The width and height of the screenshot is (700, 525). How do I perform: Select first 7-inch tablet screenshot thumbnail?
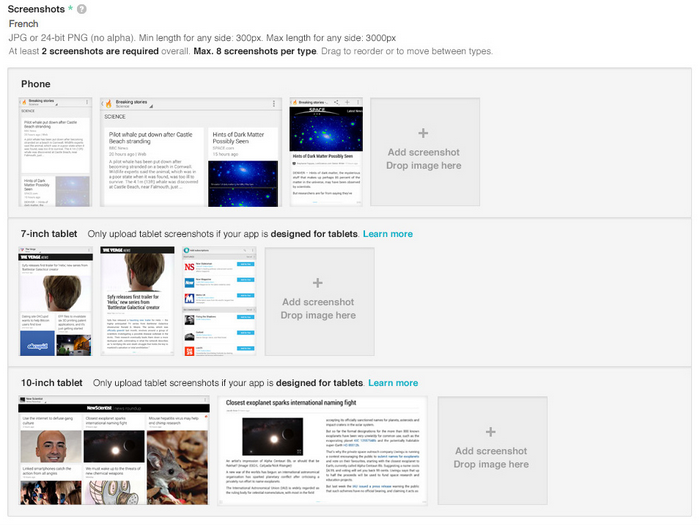[x=55, y=302]
